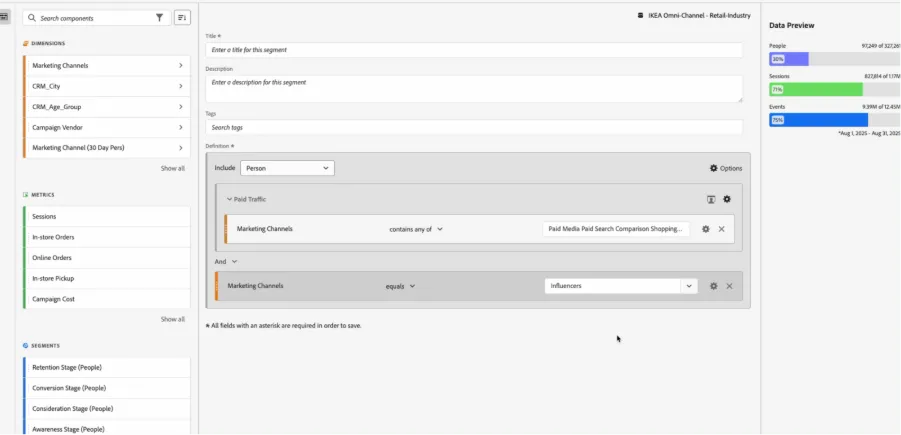The width and height of the screenshot is (901, 435).
Task: Select the Sessions metric
Action: (106, 217)
